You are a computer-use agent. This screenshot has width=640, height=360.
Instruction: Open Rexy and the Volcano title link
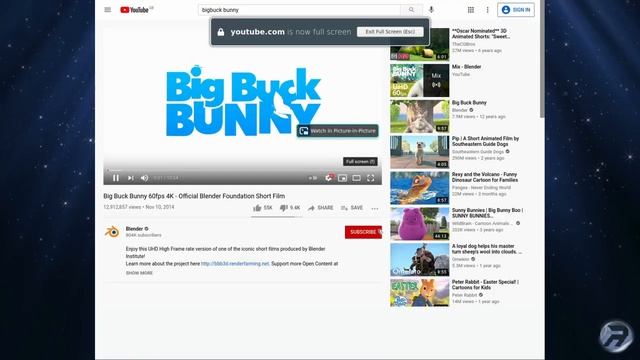[x=485, y=177]
